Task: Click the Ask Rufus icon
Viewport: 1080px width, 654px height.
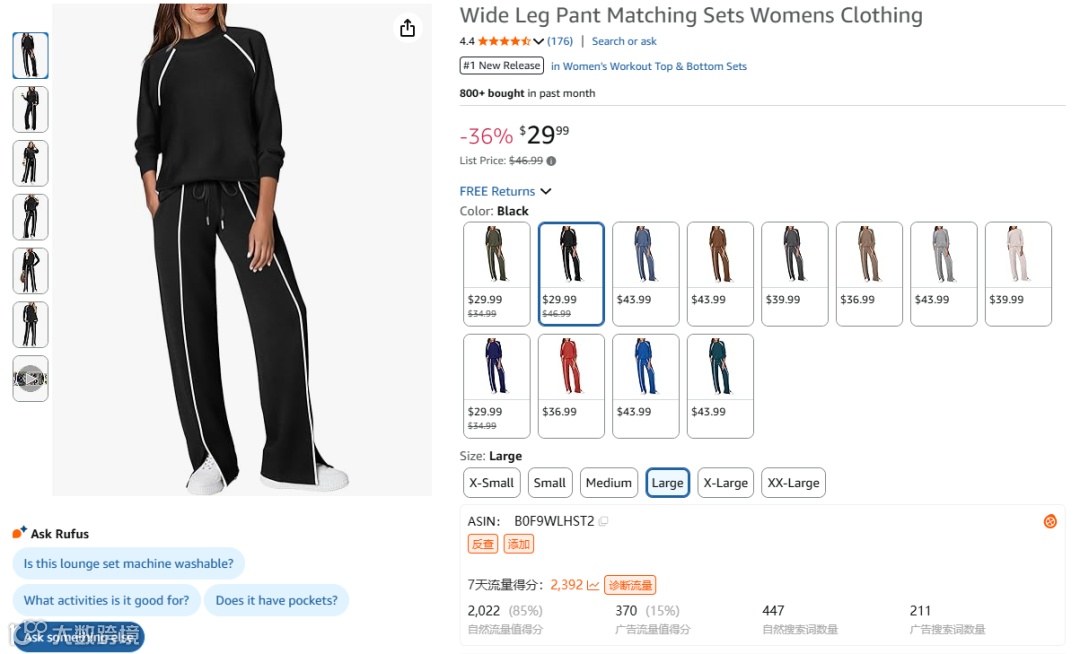Action: point(20,533)
